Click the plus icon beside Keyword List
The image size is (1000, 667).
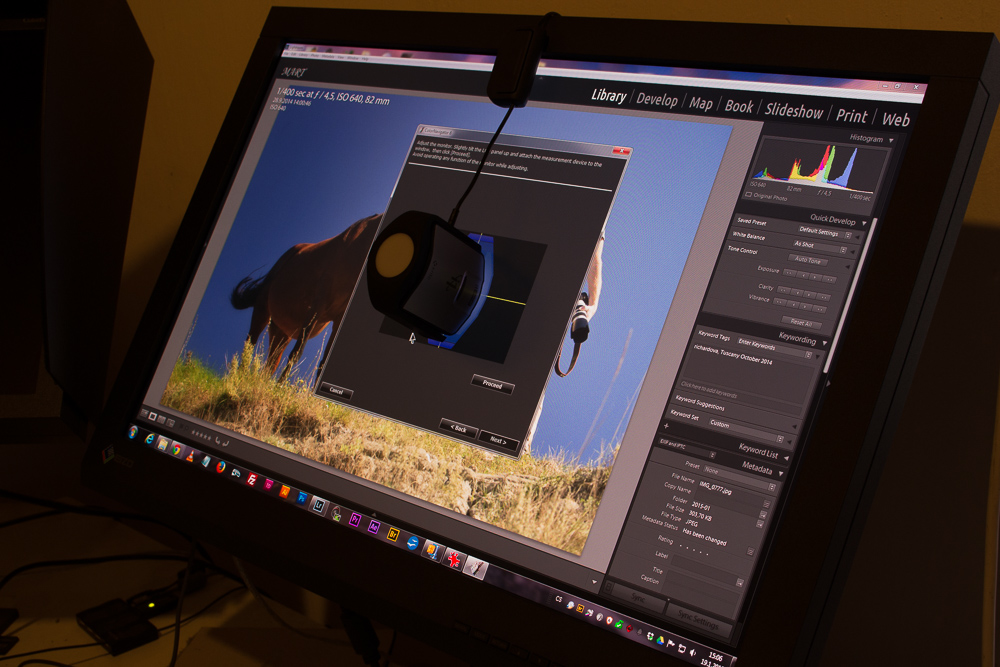tap(666, 425)
